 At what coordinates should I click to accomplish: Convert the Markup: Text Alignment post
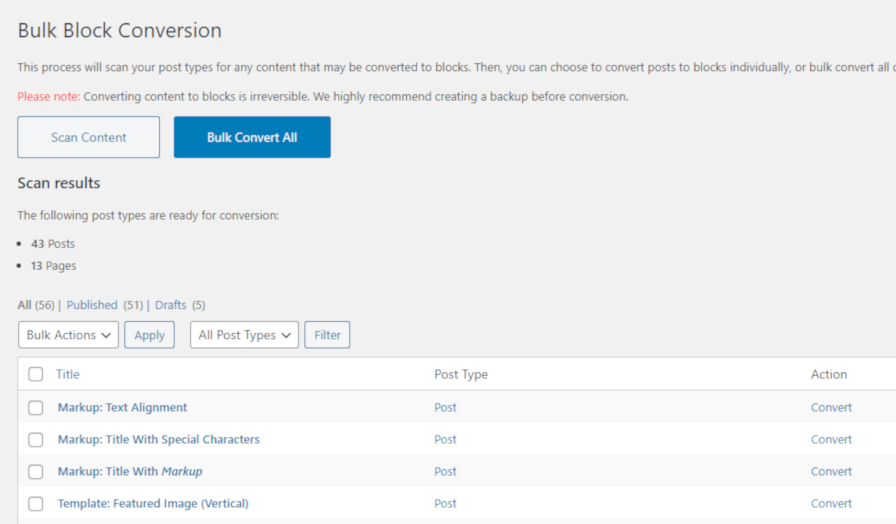point(831,408)
